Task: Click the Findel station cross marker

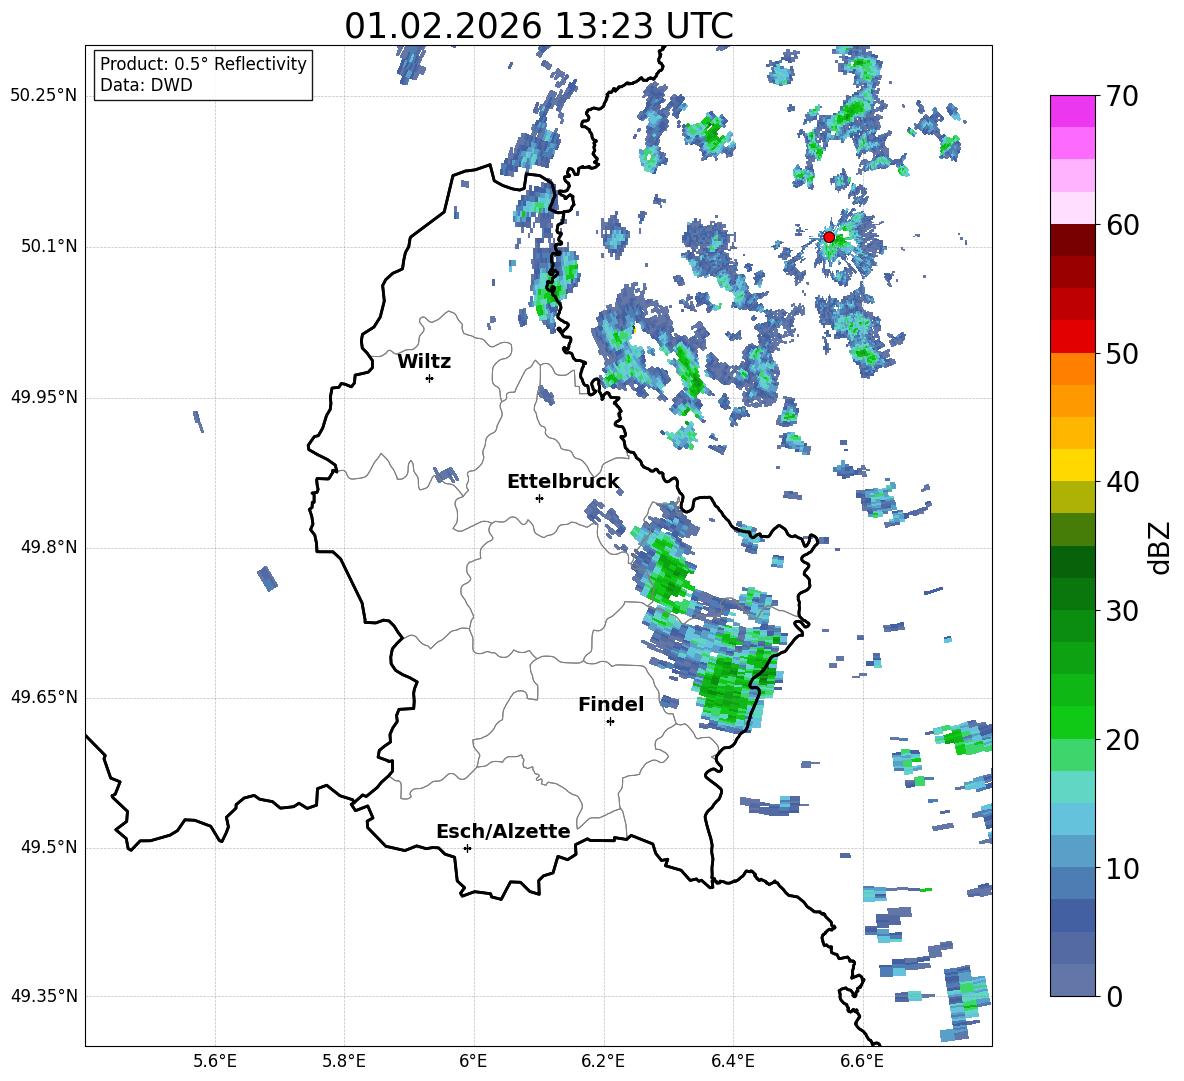Action: pyautogui.click(x=610, y=722)
